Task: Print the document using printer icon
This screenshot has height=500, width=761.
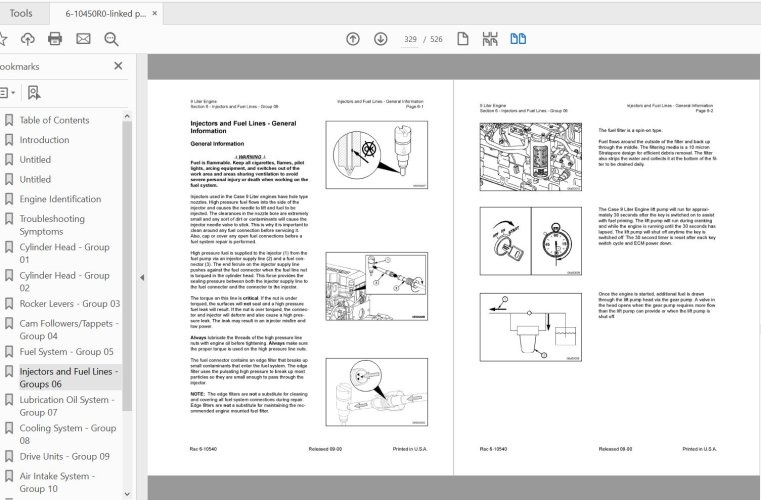Action: (x=55, y=39)
